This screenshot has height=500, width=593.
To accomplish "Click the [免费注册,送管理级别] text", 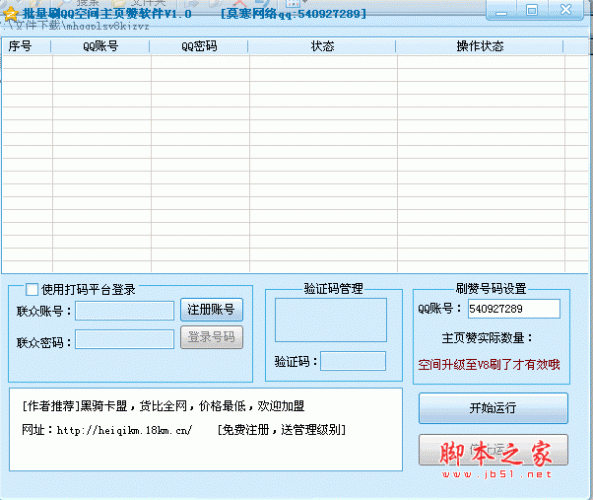I will [x=282, y=430].
